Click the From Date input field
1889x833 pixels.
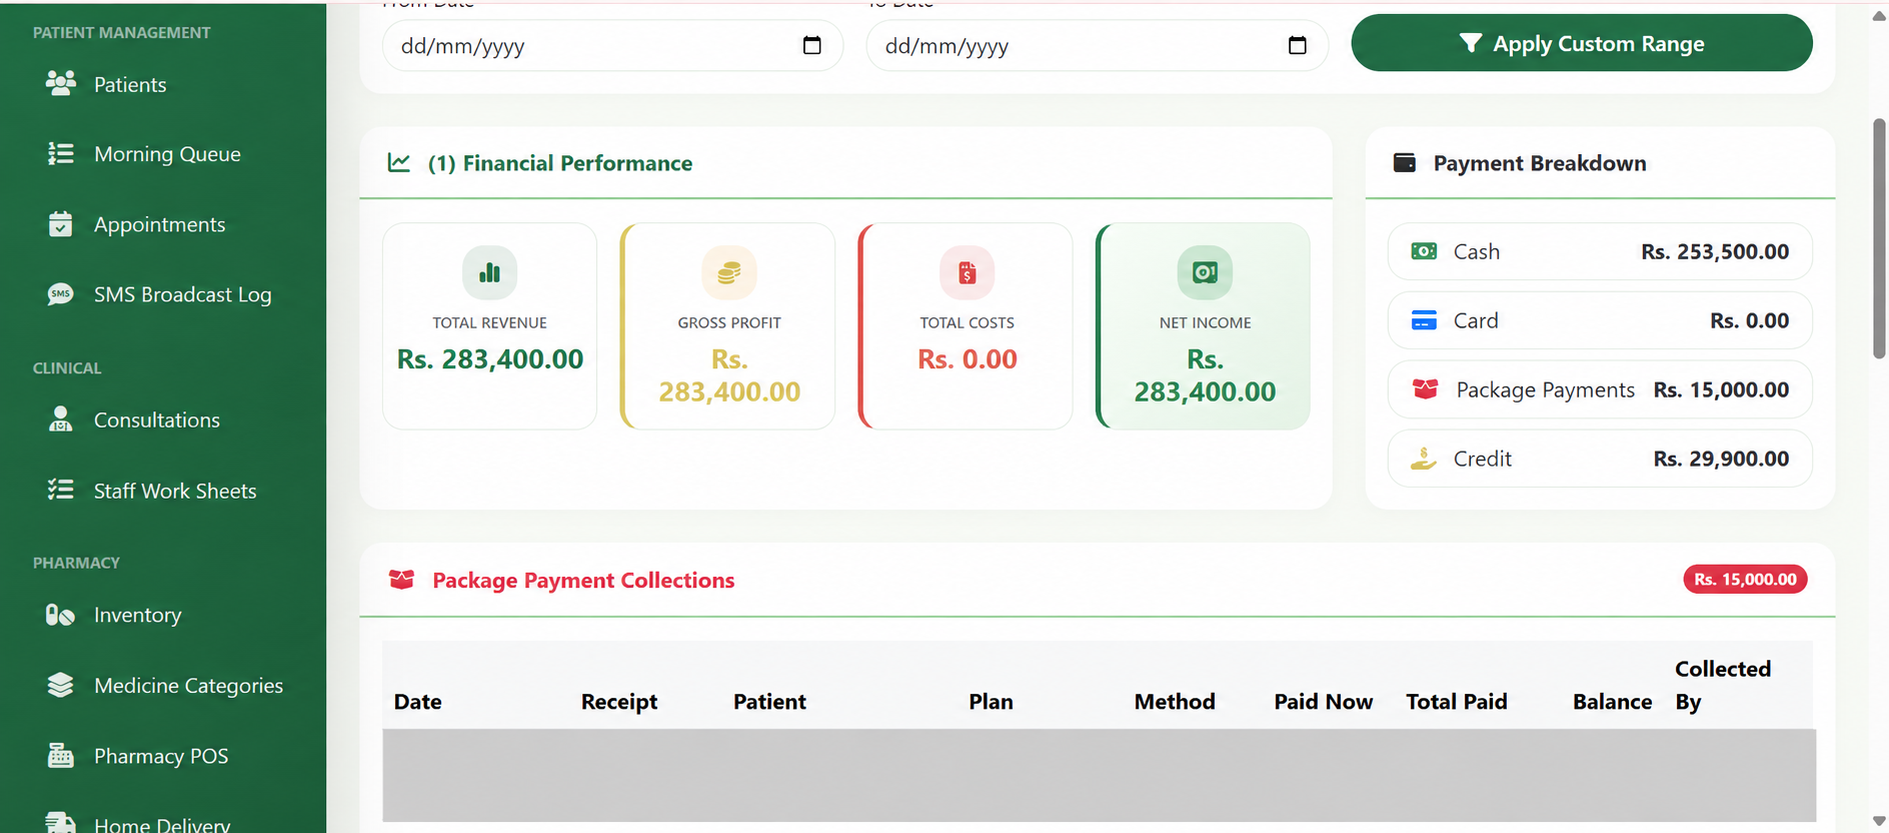612,45
